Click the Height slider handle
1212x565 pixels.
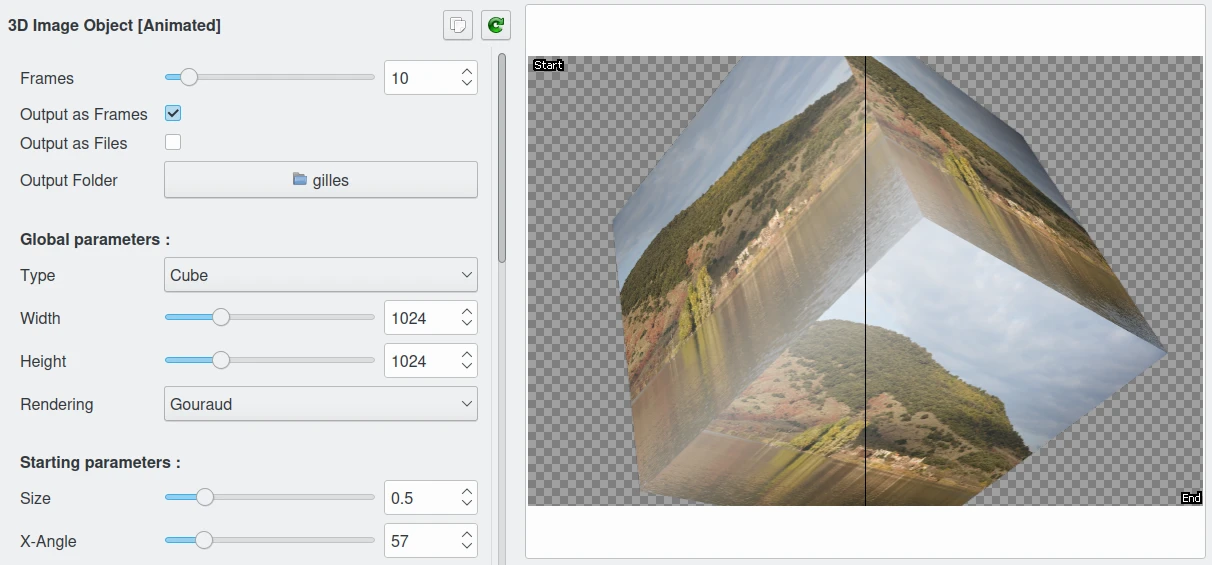(221, 360)
